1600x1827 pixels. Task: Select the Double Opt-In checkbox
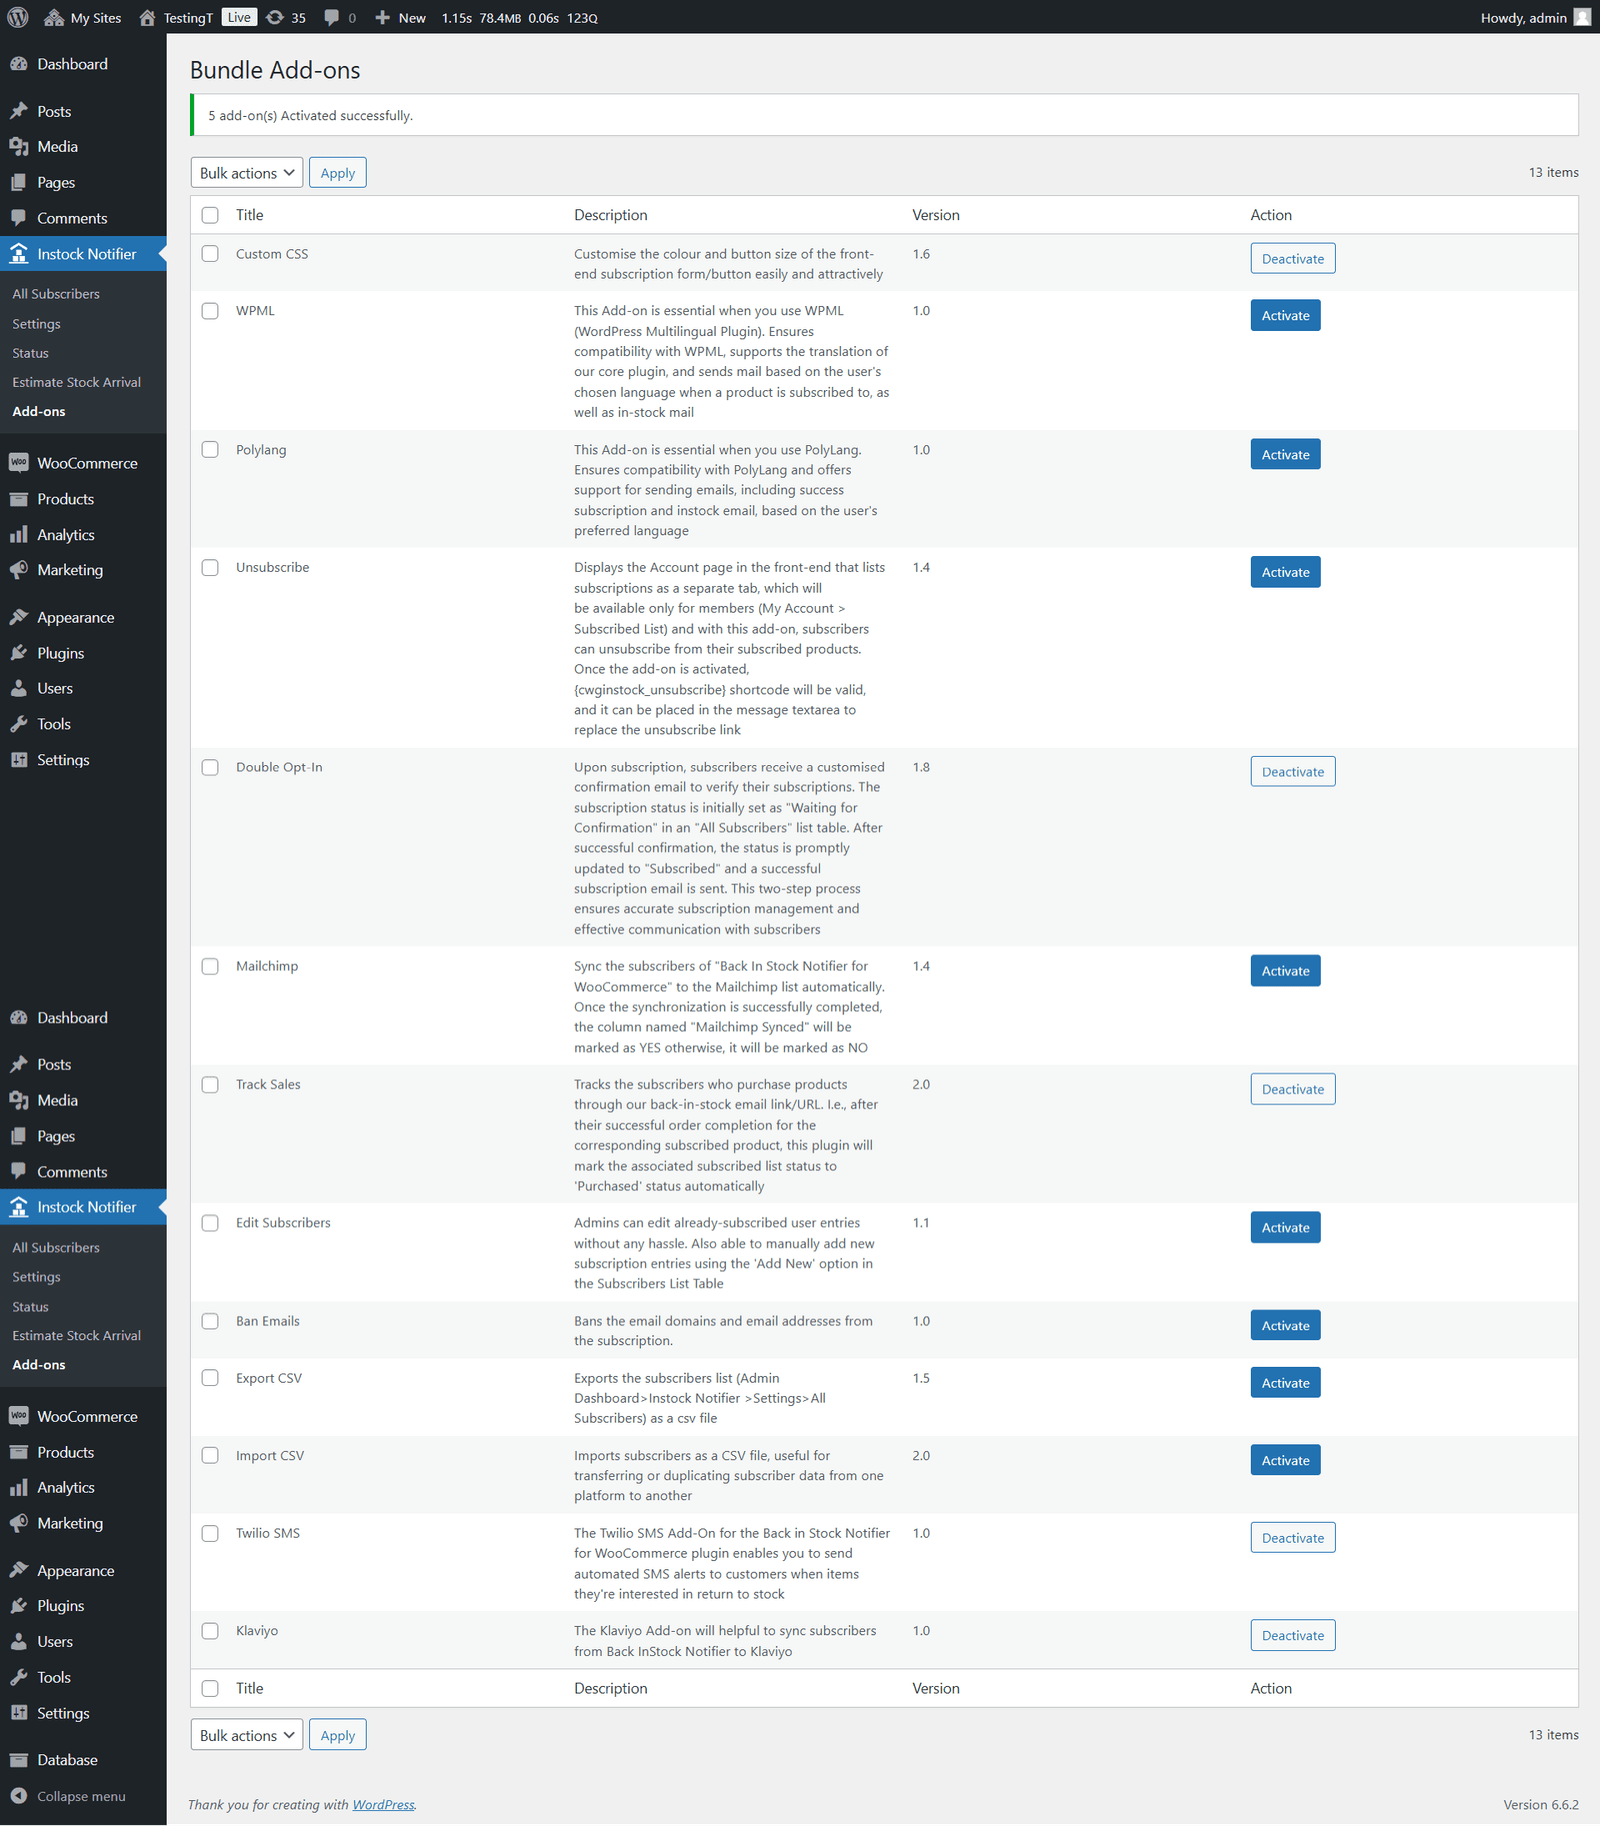point(210,768)
